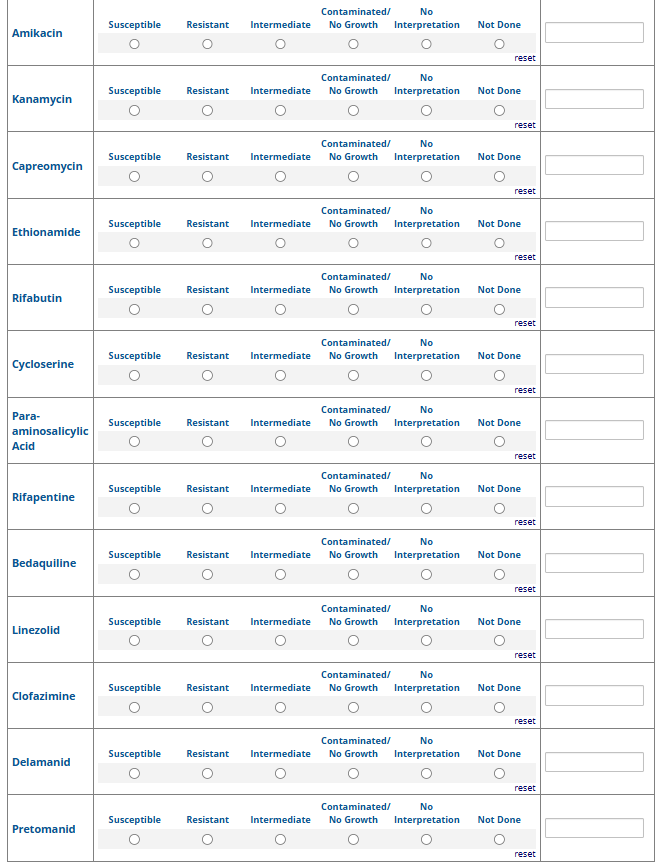Select Susceptible for Clofazimine
Image resolution: width=660 pixels, height=868 pixels.
point(134,707)
